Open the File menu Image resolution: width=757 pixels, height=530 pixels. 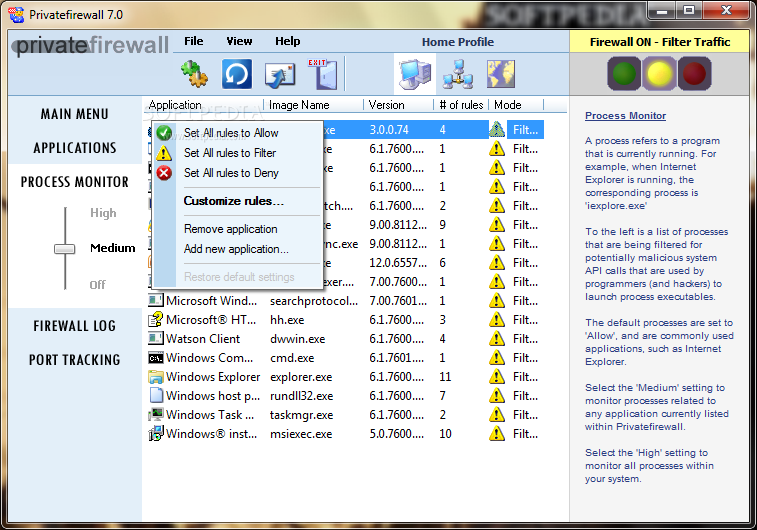pyautogui.click(x=194, y=42)
